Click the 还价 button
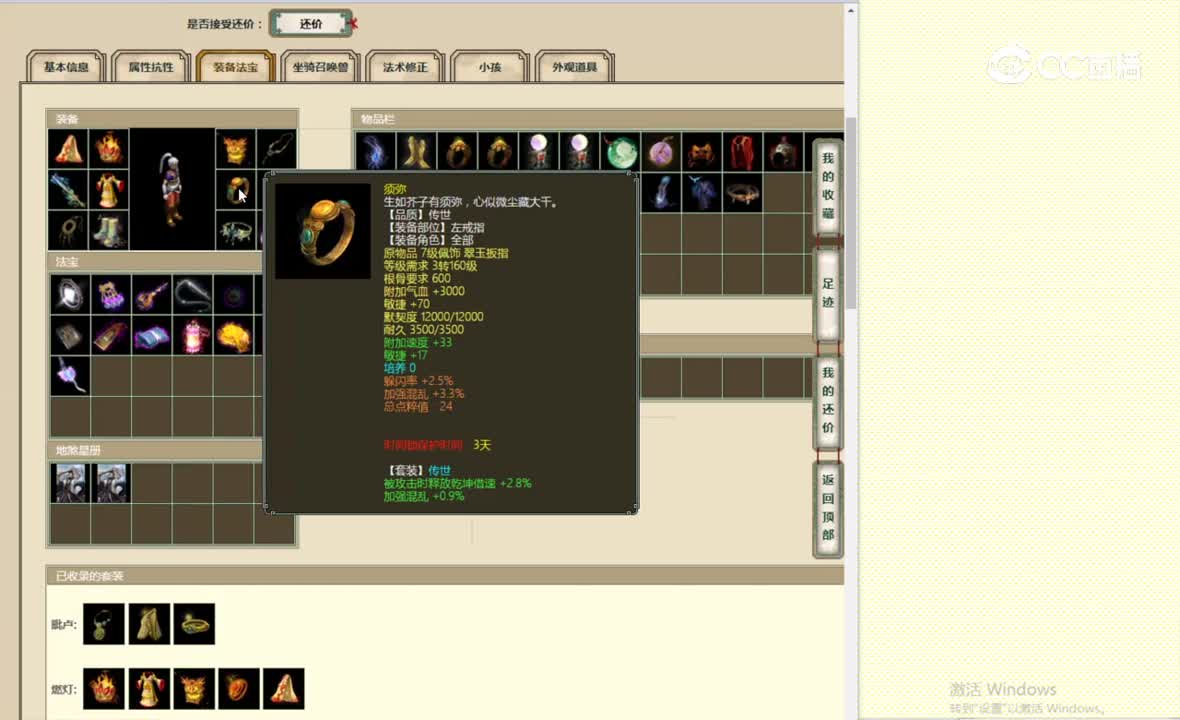Viewport: 1180px width, 720px height. [x=311, y=24]
